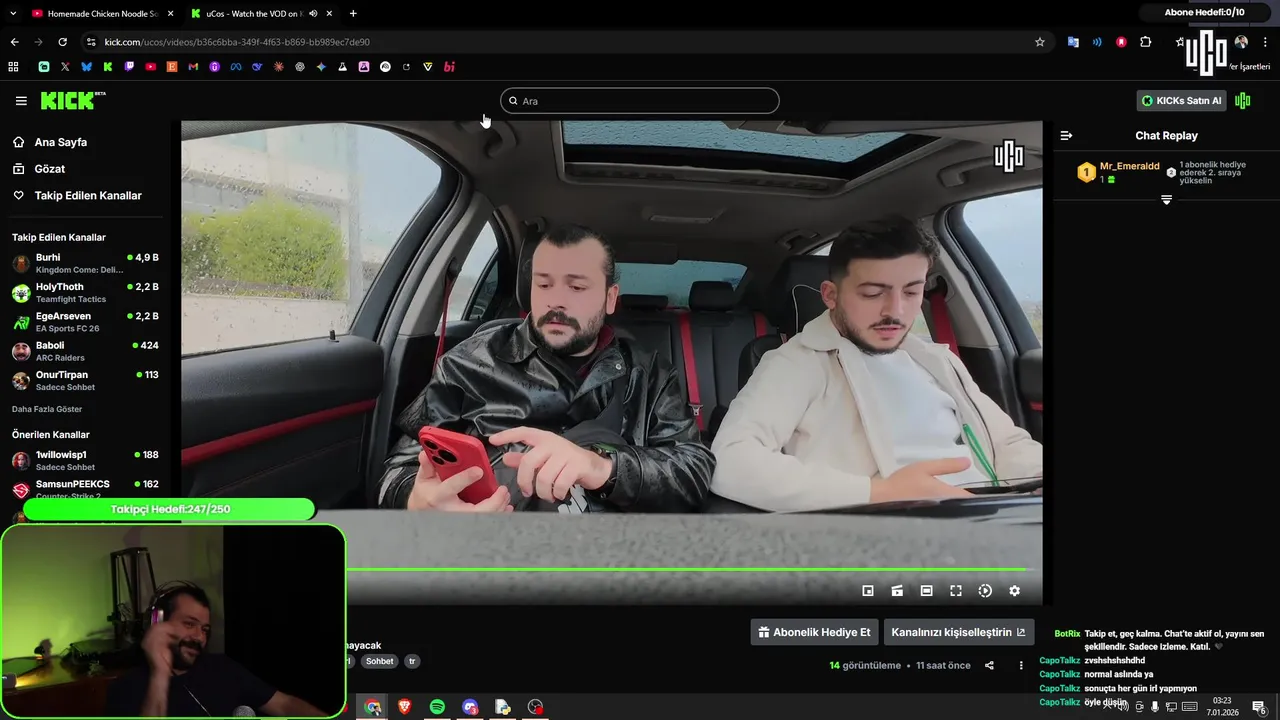Close the Homemade Chicken Noodle tab
Screen dimensions: 1280x720
coord(170,13)
